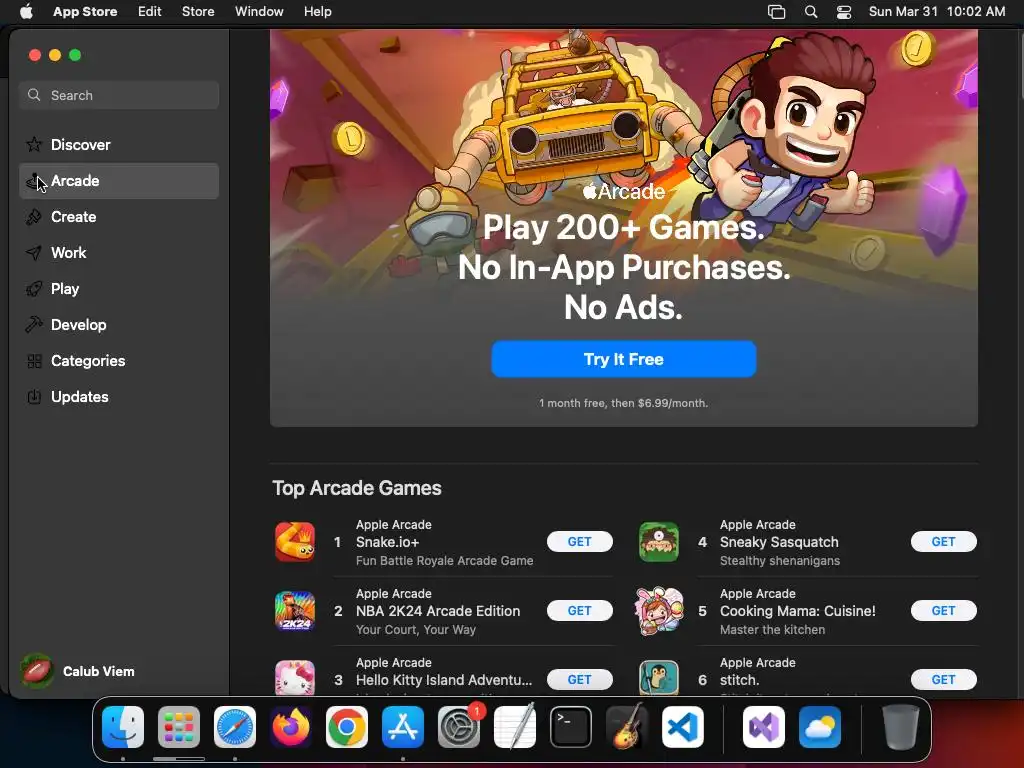
Task: Get Cooking Mama: Cuisine!
Action: tap(944, 611)
